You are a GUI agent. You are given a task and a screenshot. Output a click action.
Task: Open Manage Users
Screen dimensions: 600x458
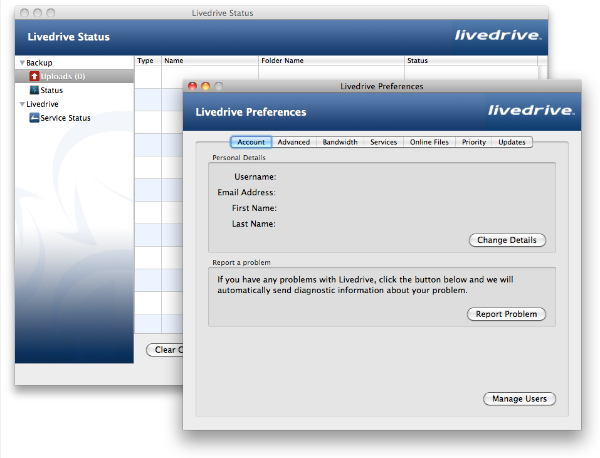pyautogui.click(x=519, y=399)
